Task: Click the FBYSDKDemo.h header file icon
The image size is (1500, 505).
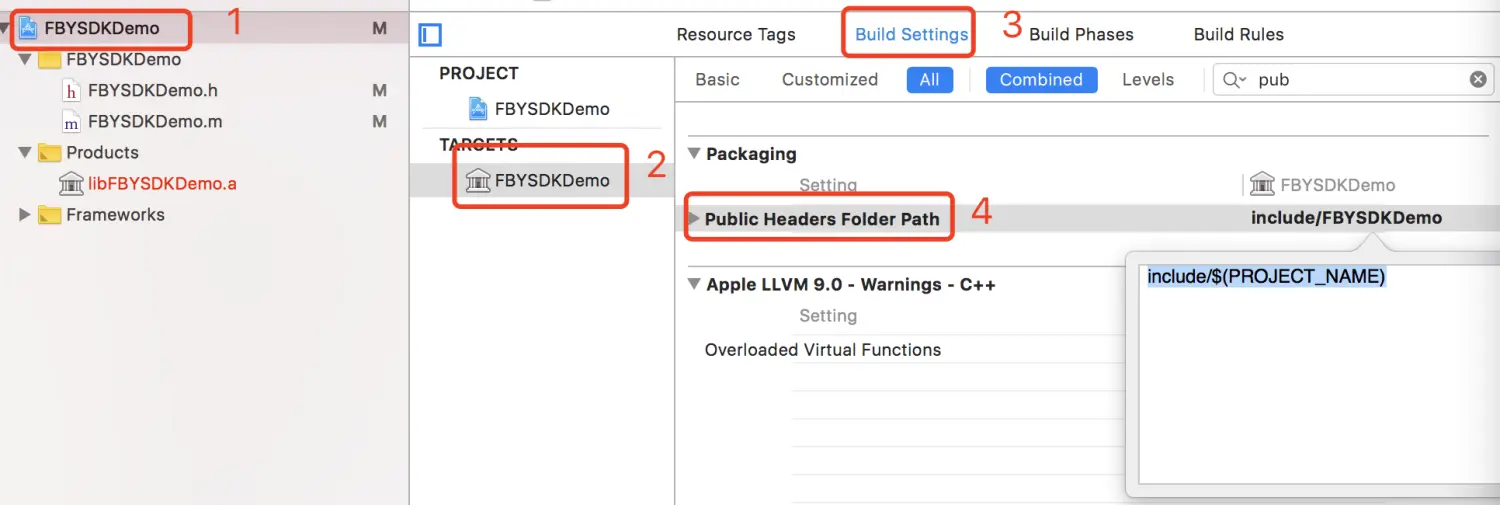Action: click(71, 91)
